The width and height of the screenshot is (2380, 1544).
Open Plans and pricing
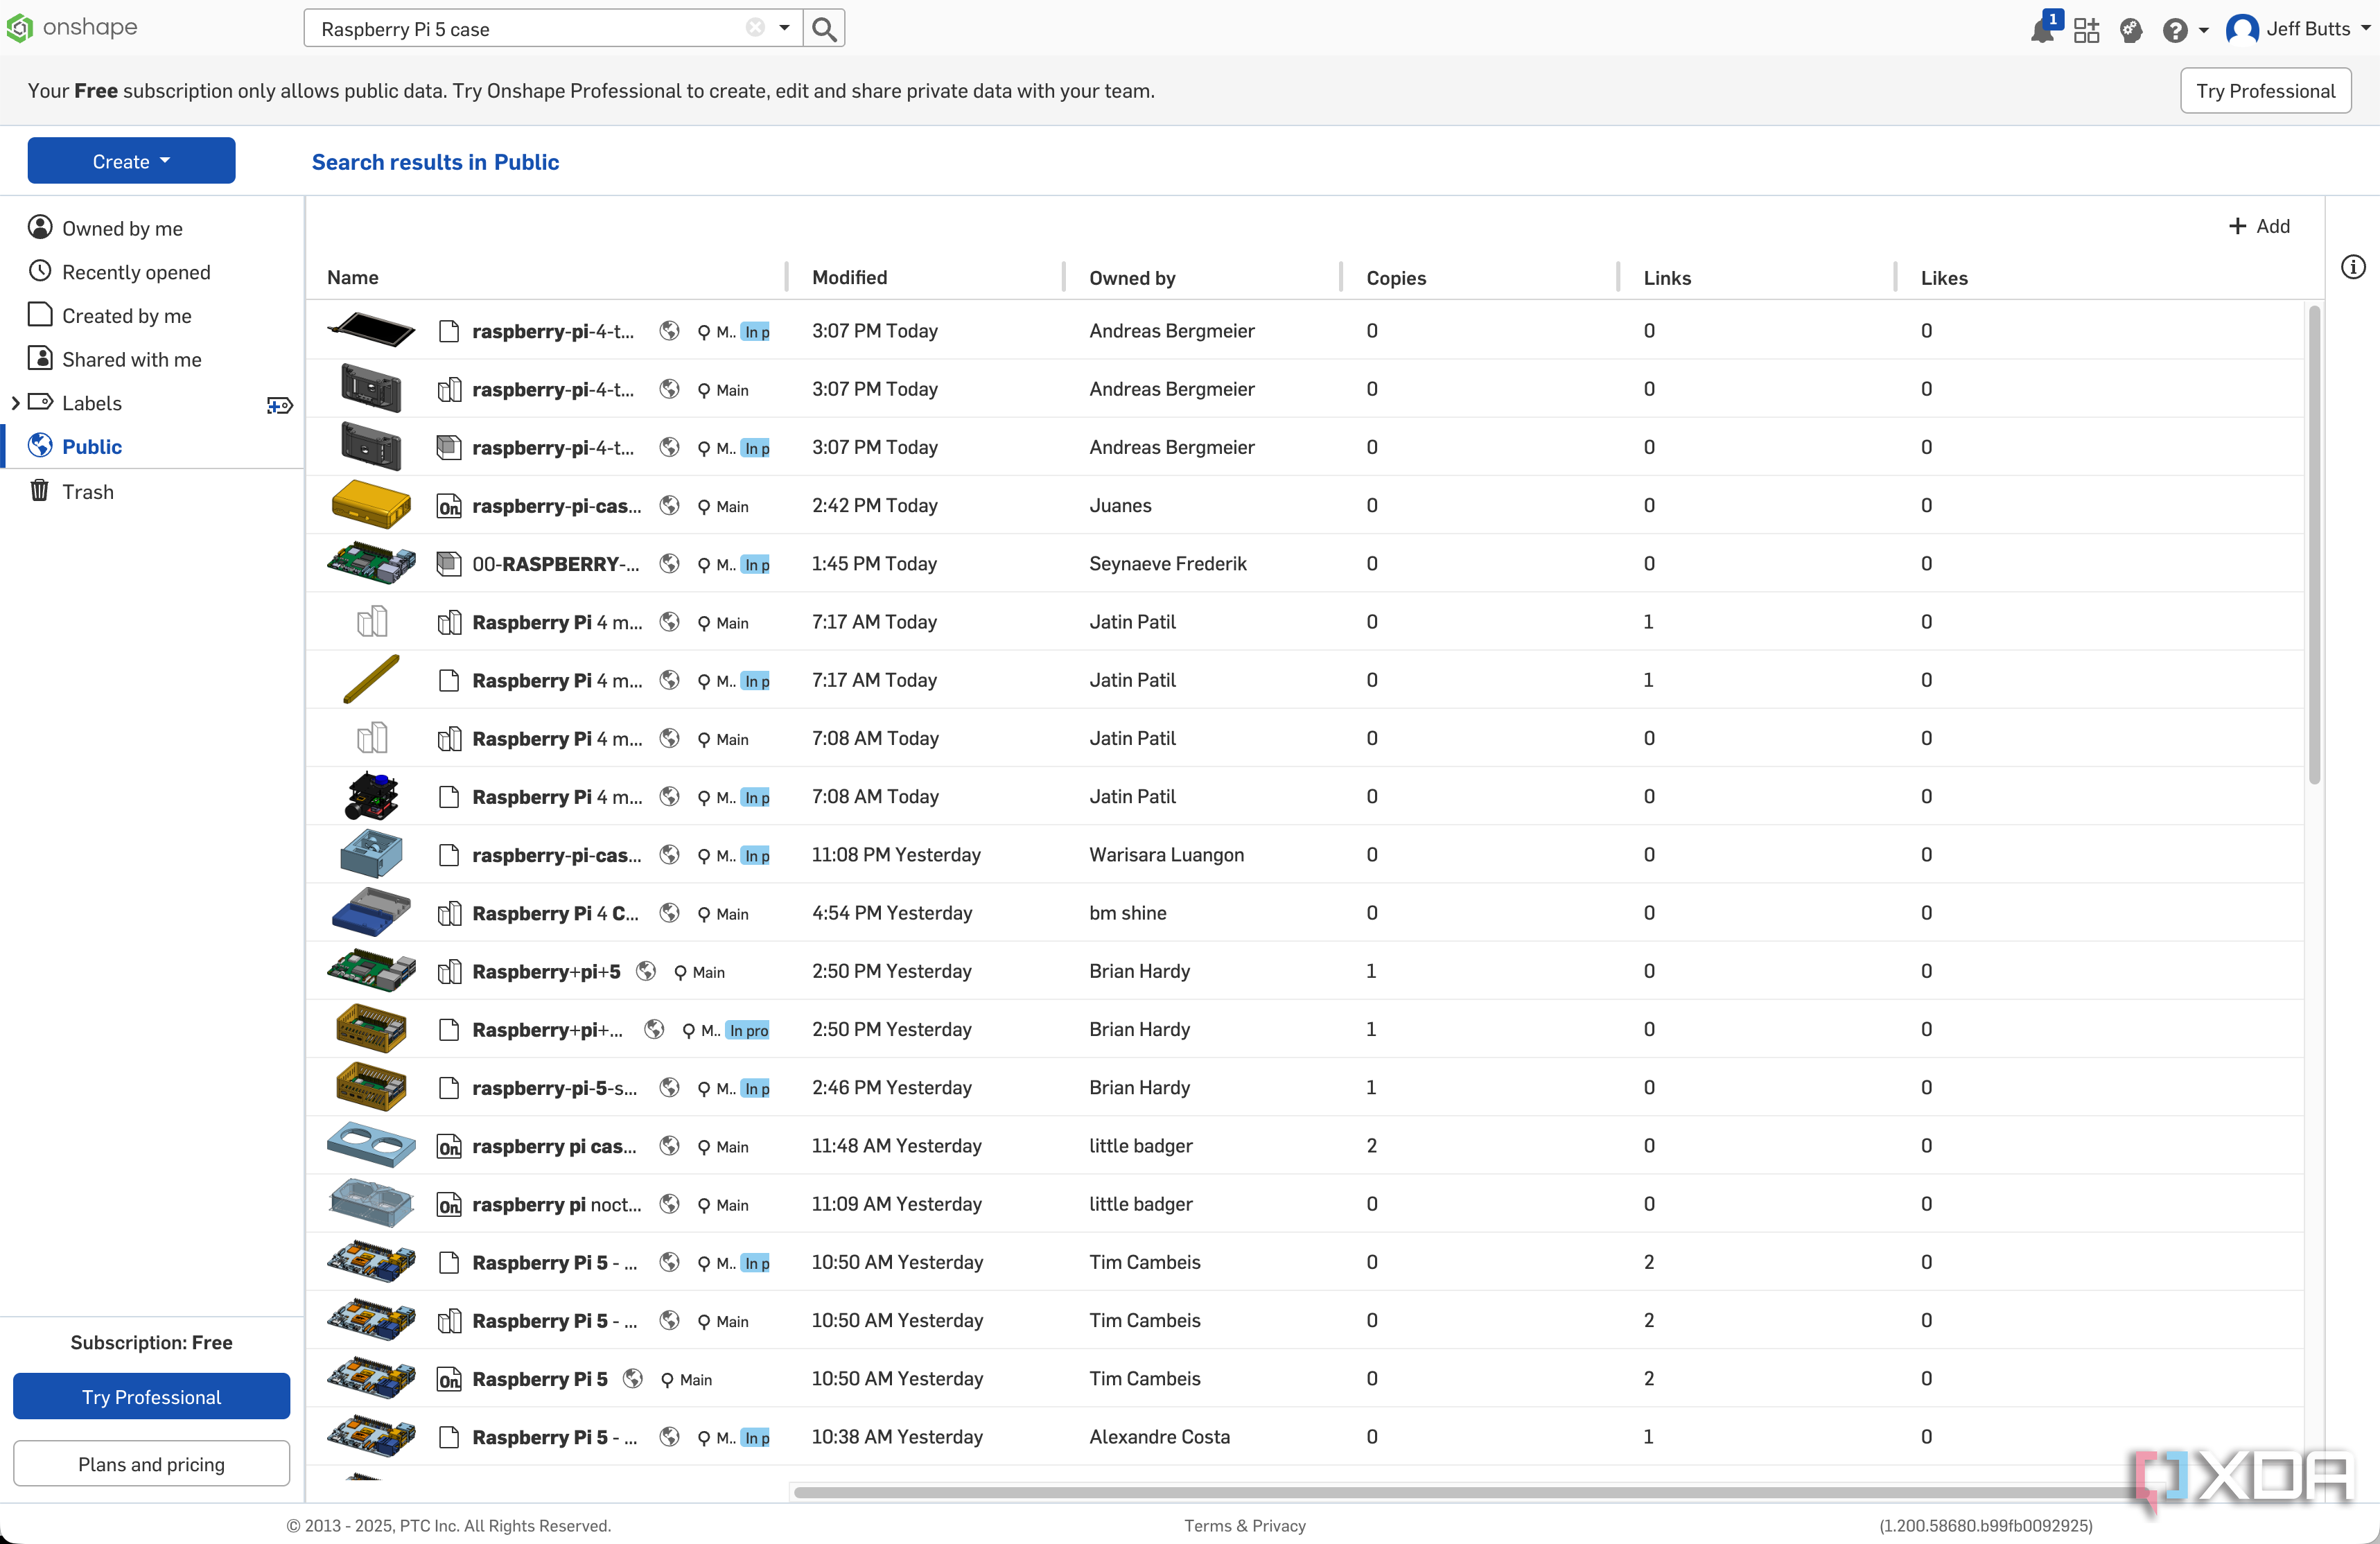pyautogui.click(x=152, y=1464)
